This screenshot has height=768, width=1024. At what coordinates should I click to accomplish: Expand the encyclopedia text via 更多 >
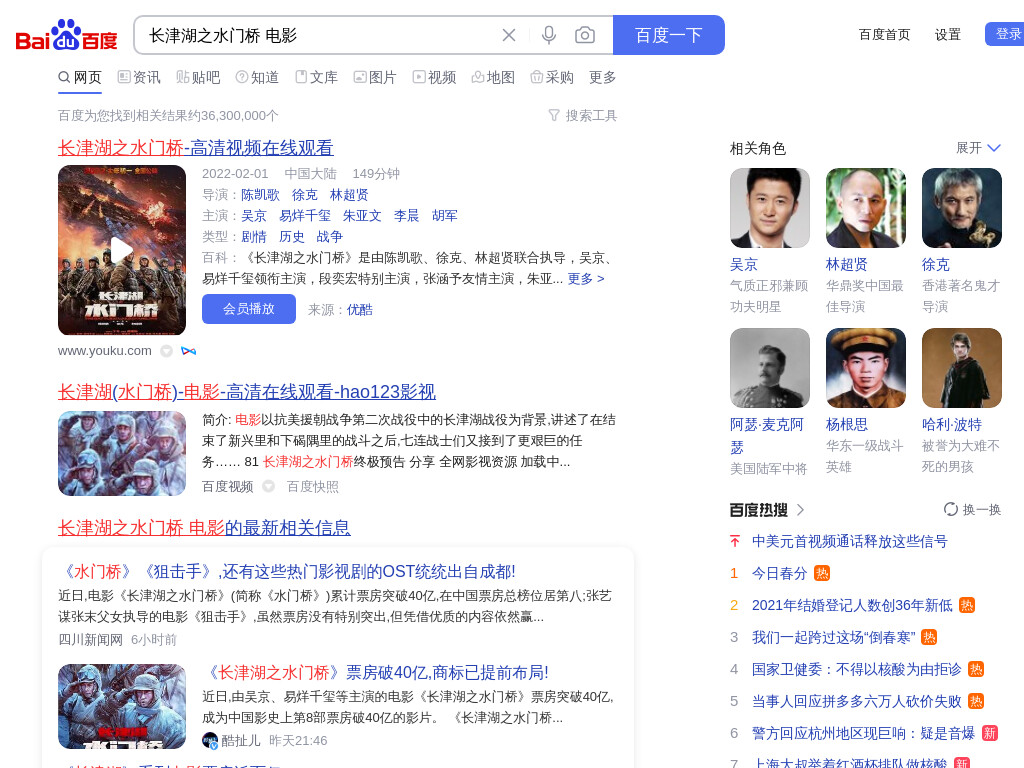(586, 279)
